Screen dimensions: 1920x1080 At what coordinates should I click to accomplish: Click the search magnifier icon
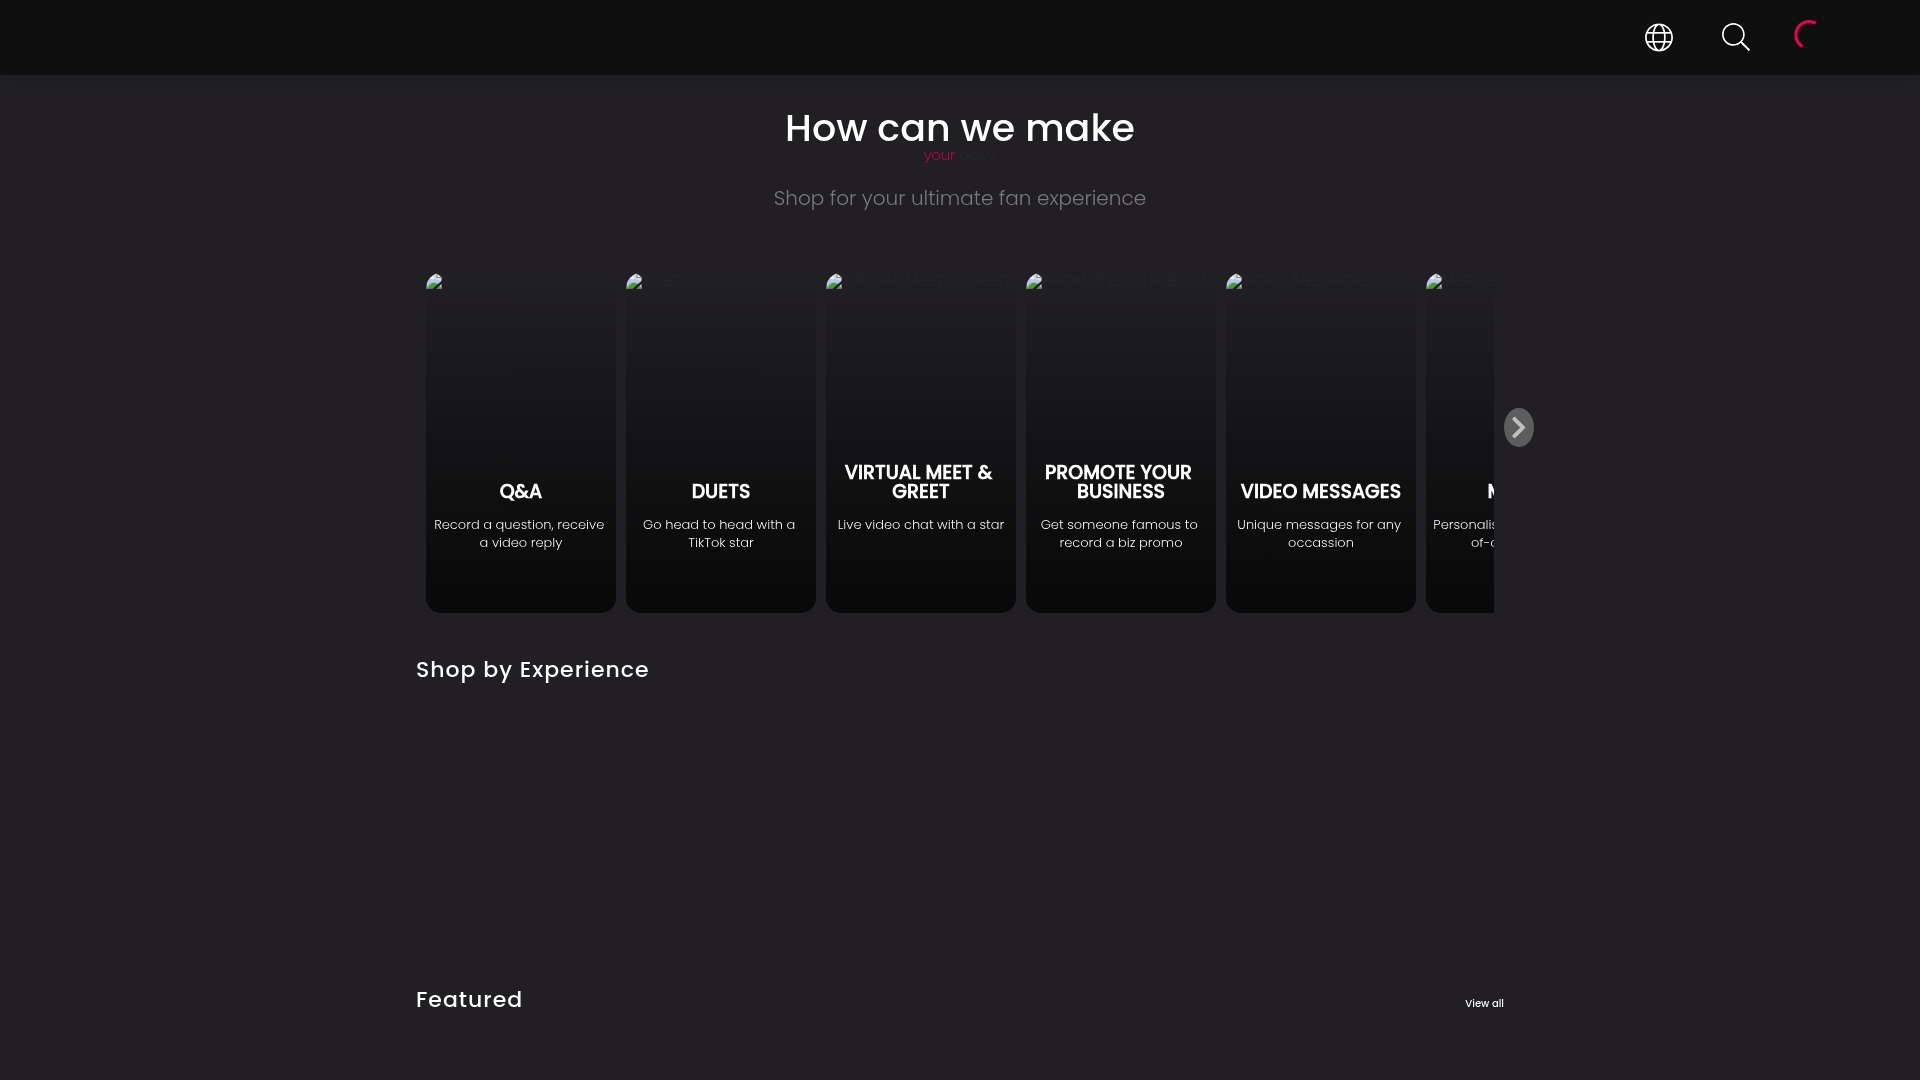(1735, 38)
